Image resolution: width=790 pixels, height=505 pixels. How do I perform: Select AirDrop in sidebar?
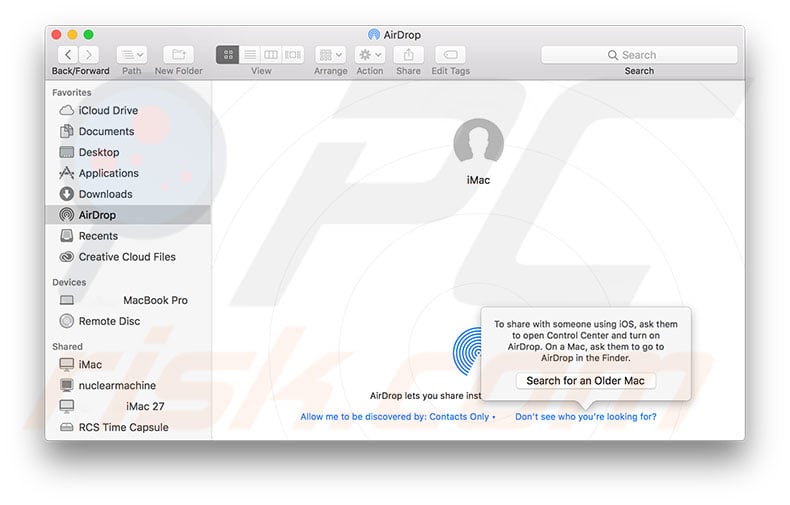point(128,215)
